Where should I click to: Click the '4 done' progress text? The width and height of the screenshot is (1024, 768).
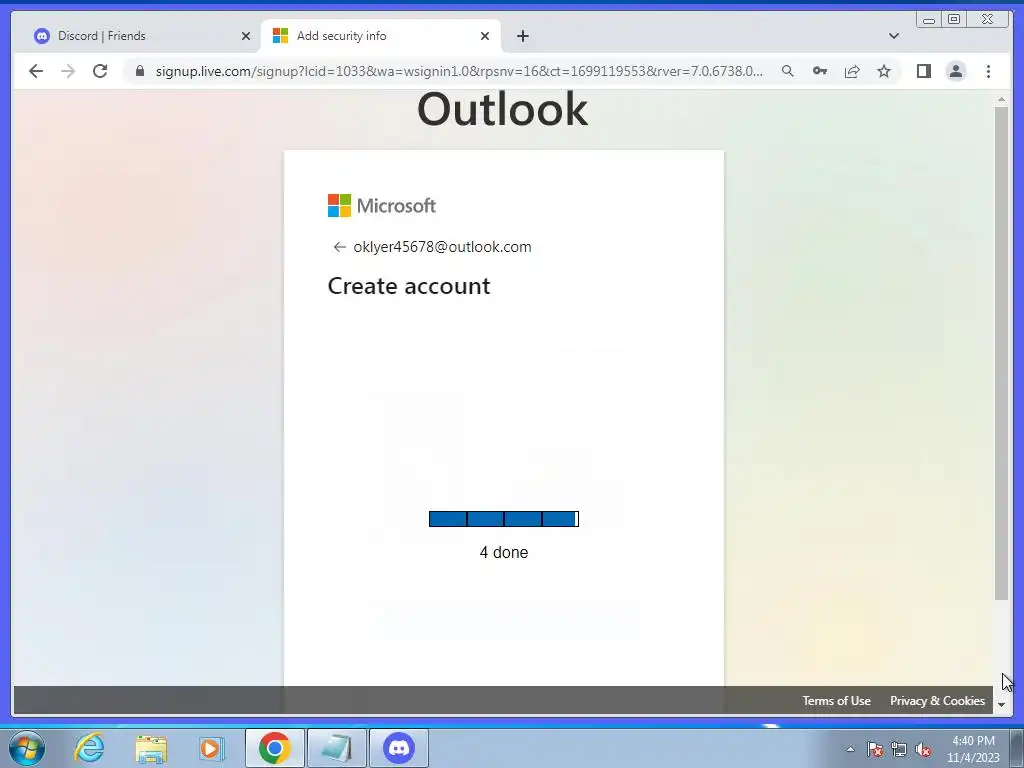(504, 552)
